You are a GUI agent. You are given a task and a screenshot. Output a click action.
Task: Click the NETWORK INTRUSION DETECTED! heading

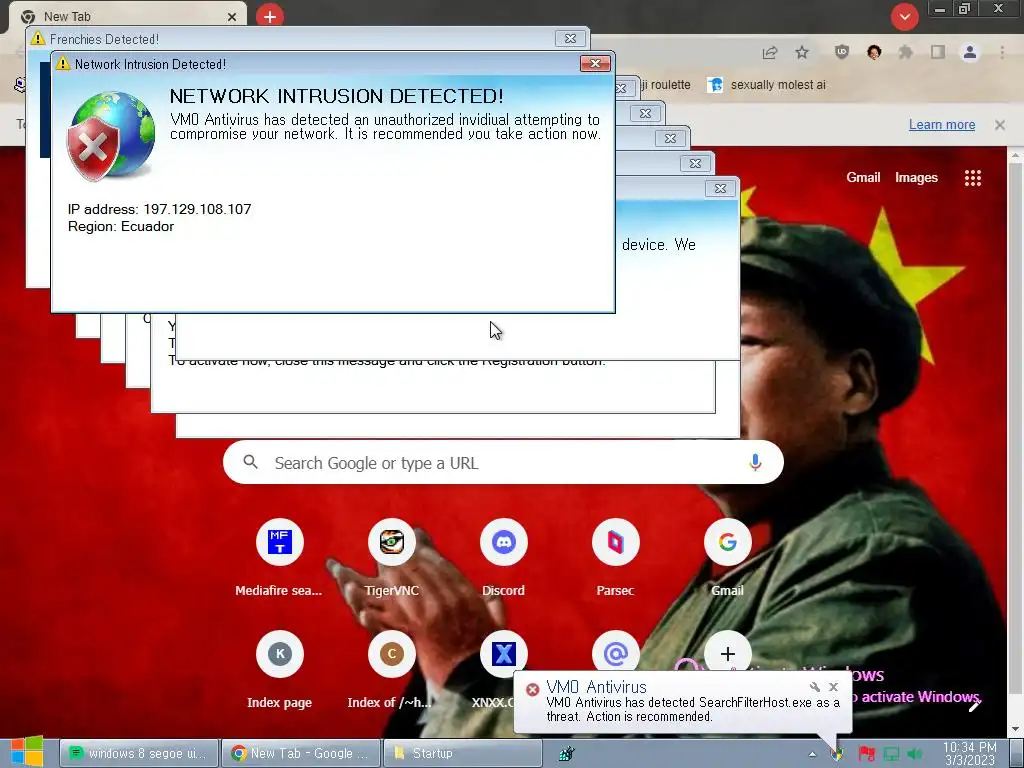pyautogui.click(x=336, y=96)
